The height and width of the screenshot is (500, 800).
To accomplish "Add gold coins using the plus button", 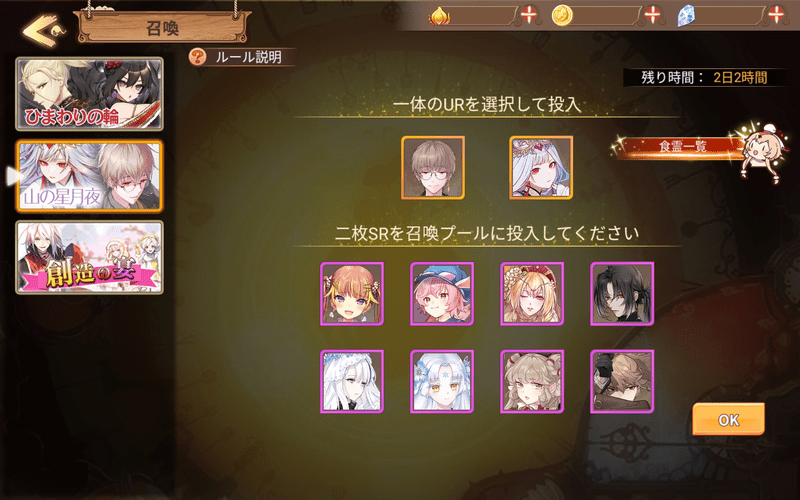I will (x=653, y=15).
